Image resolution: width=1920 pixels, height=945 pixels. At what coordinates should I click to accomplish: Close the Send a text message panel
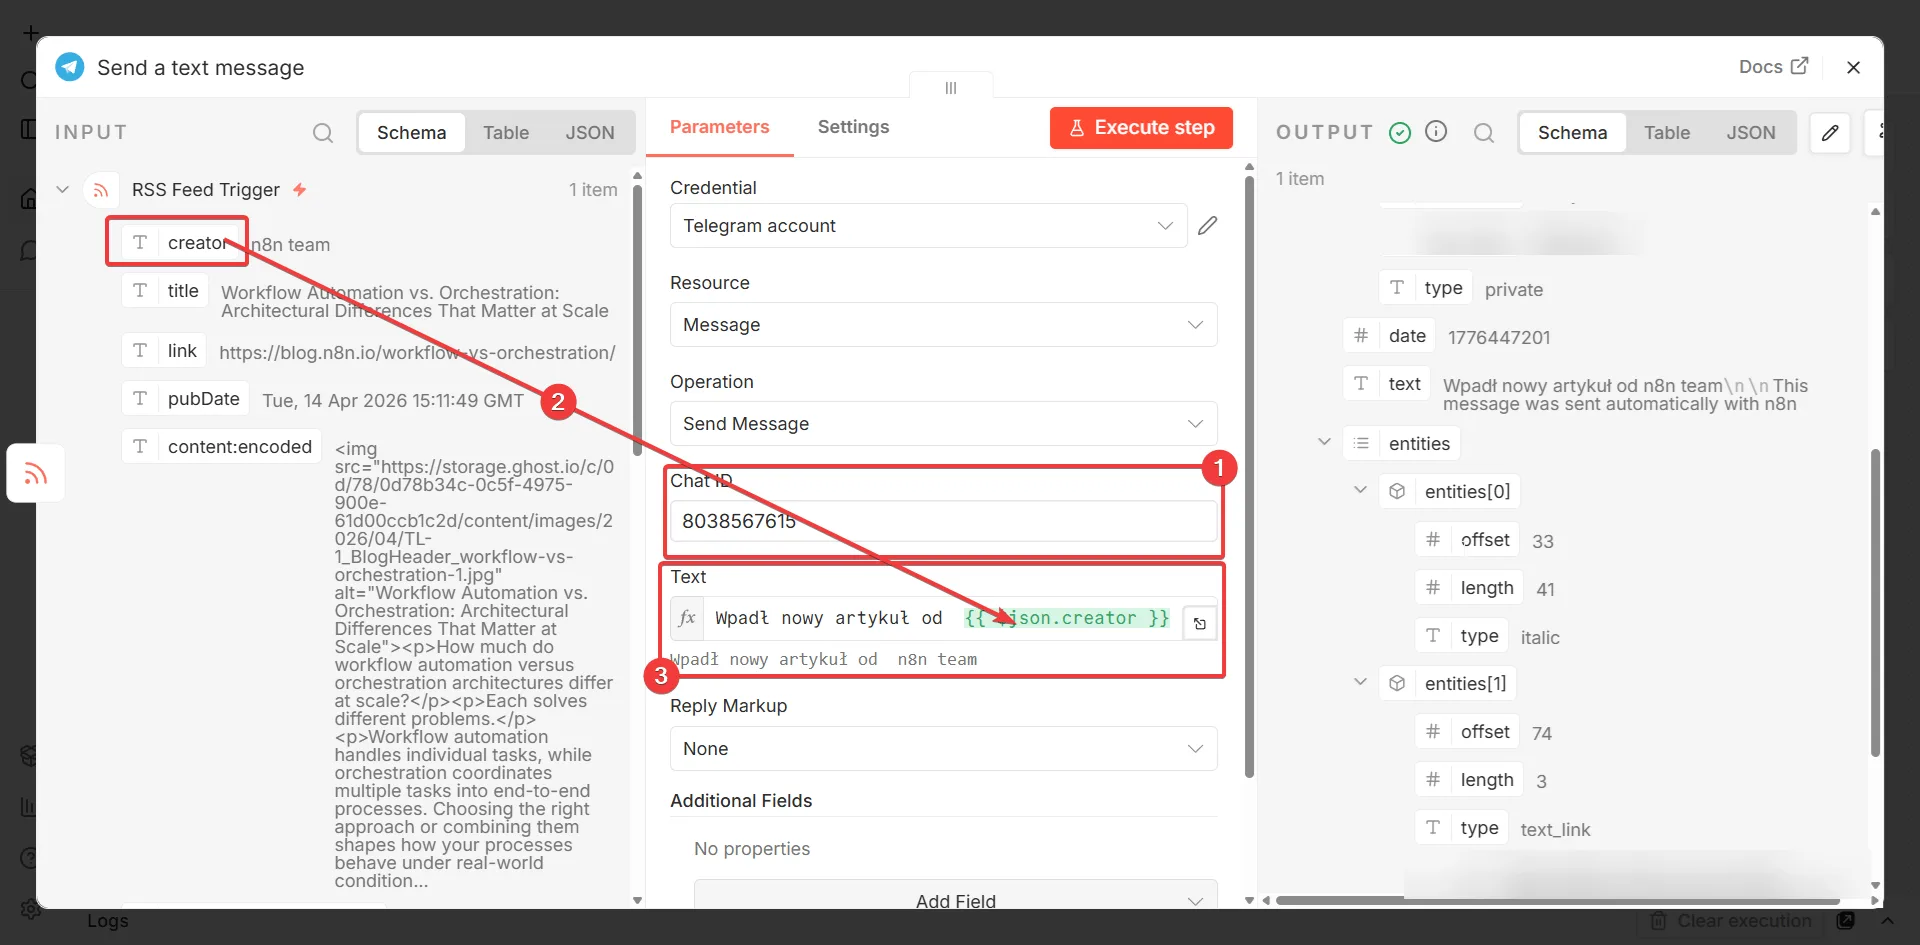point(1853,67)
